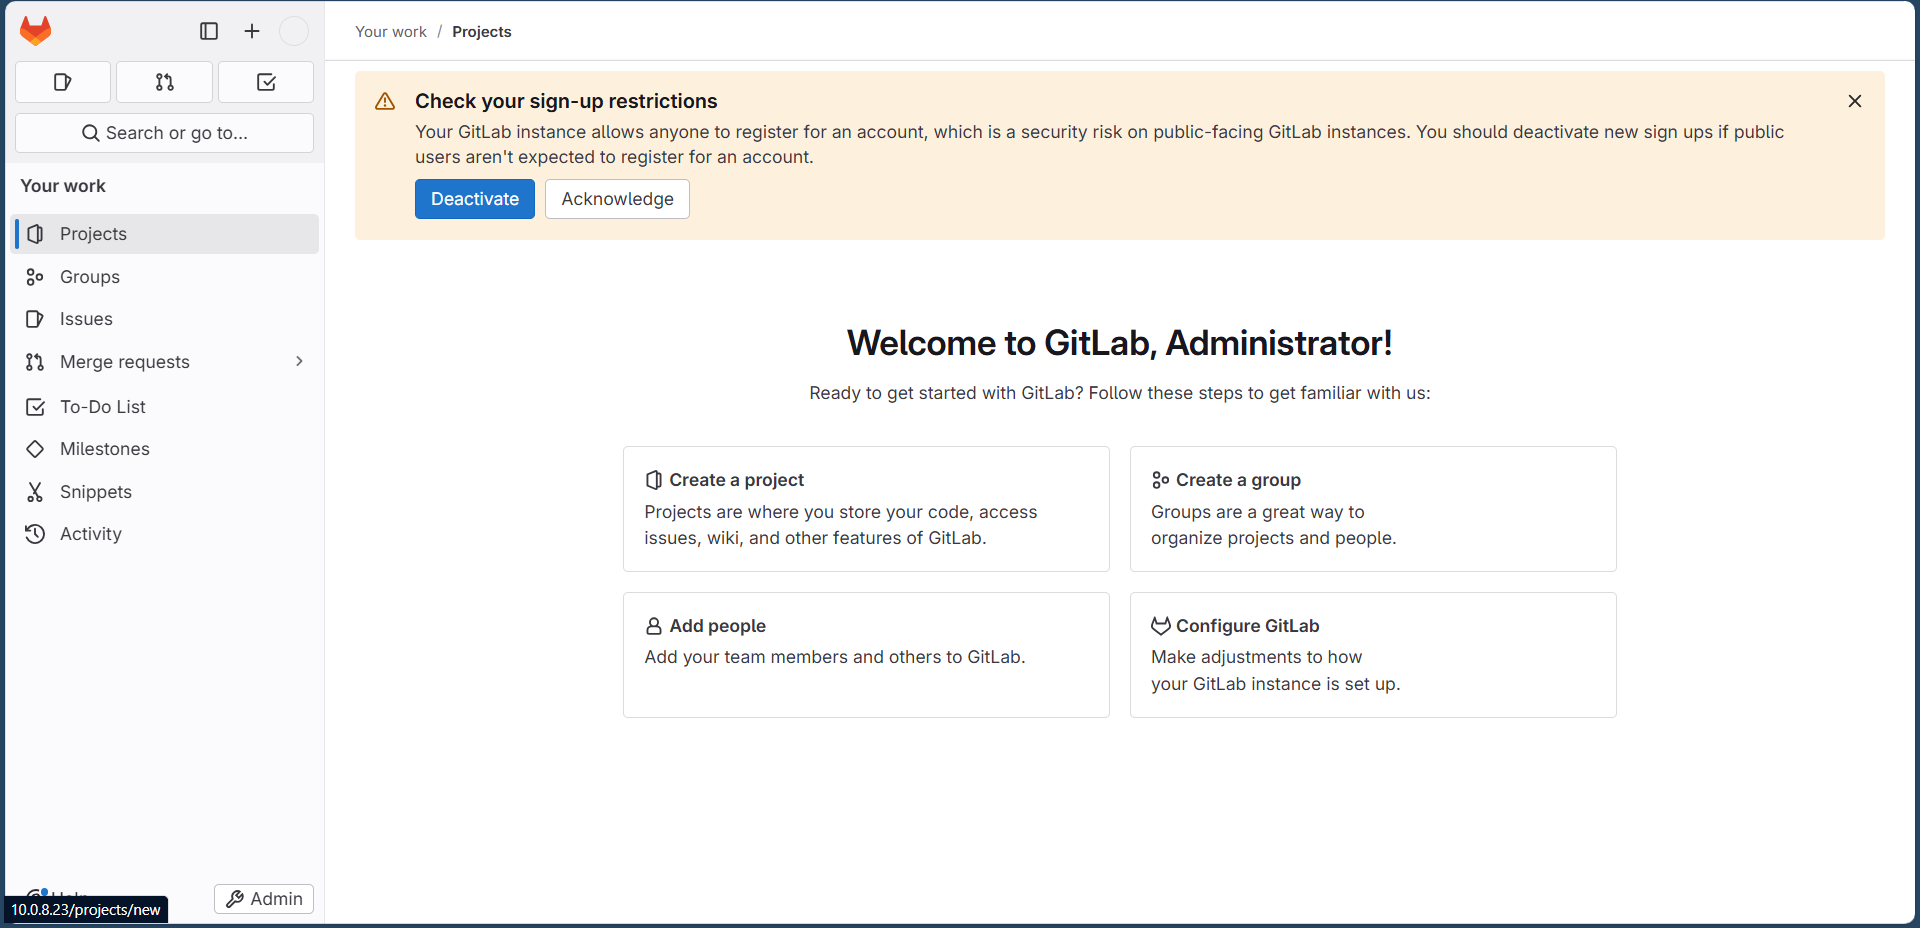Select Projects in the sidebar

pyautogui.click(x=165, y=234)
